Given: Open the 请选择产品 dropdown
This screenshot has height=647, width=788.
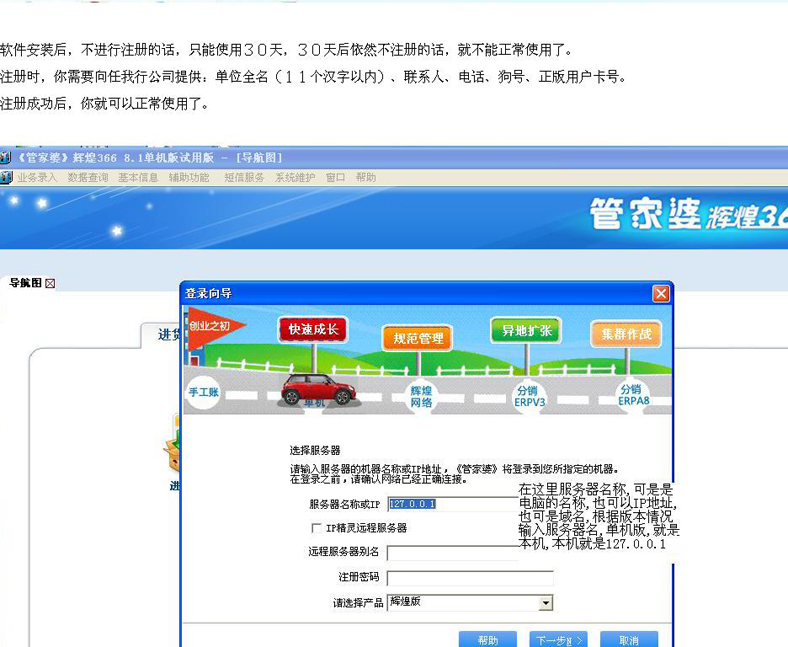Looking at the screenshot, I should [545, 603].
